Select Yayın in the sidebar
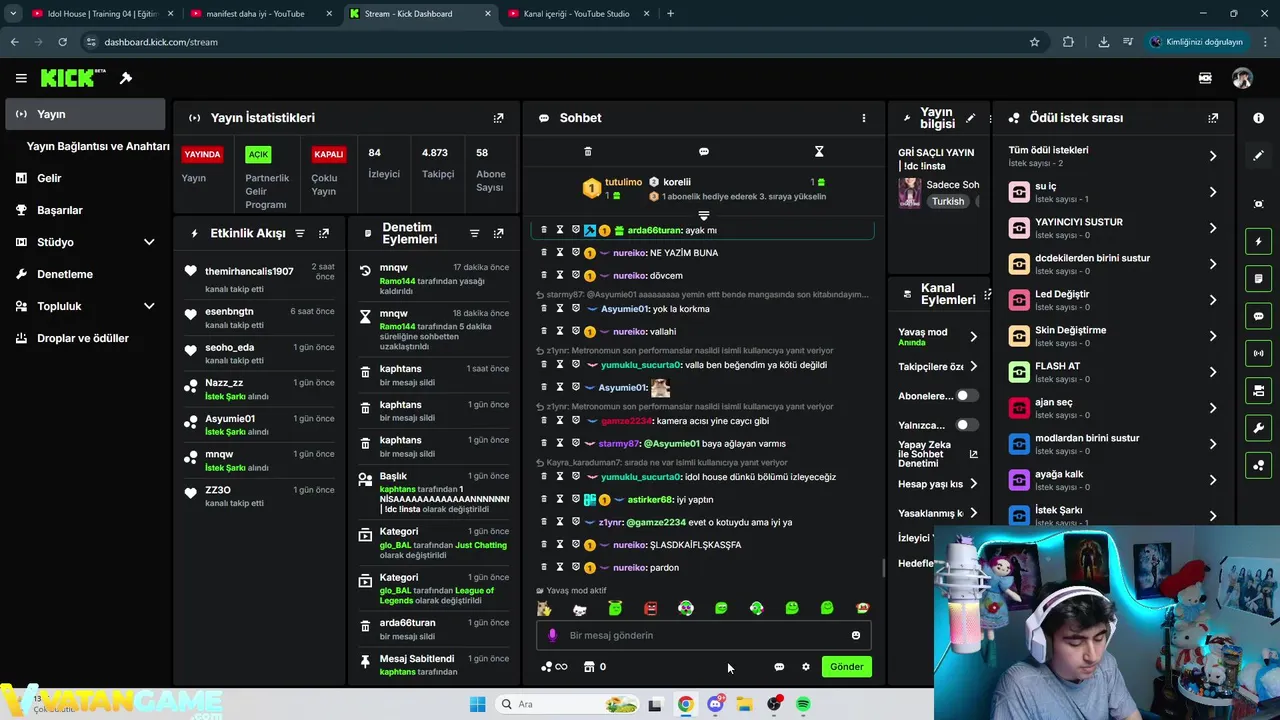Image resolution: width=1280 pixels, height=720 pixels. 85,114
